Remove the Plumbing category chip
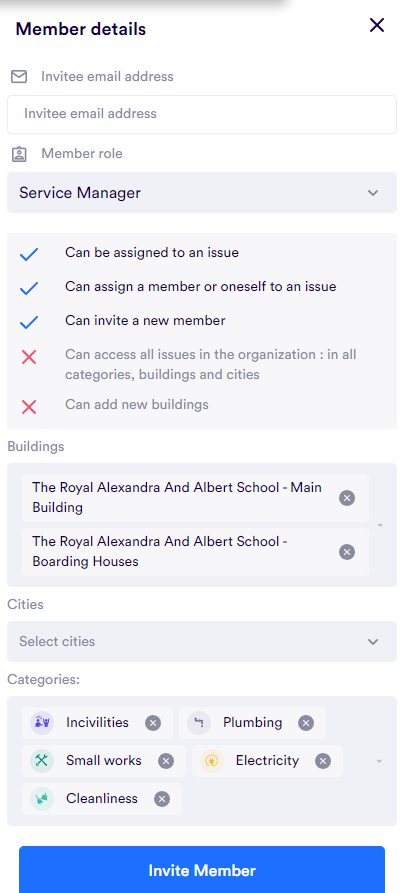The width and height of the screenshot is (406, 893). point(306,723)
